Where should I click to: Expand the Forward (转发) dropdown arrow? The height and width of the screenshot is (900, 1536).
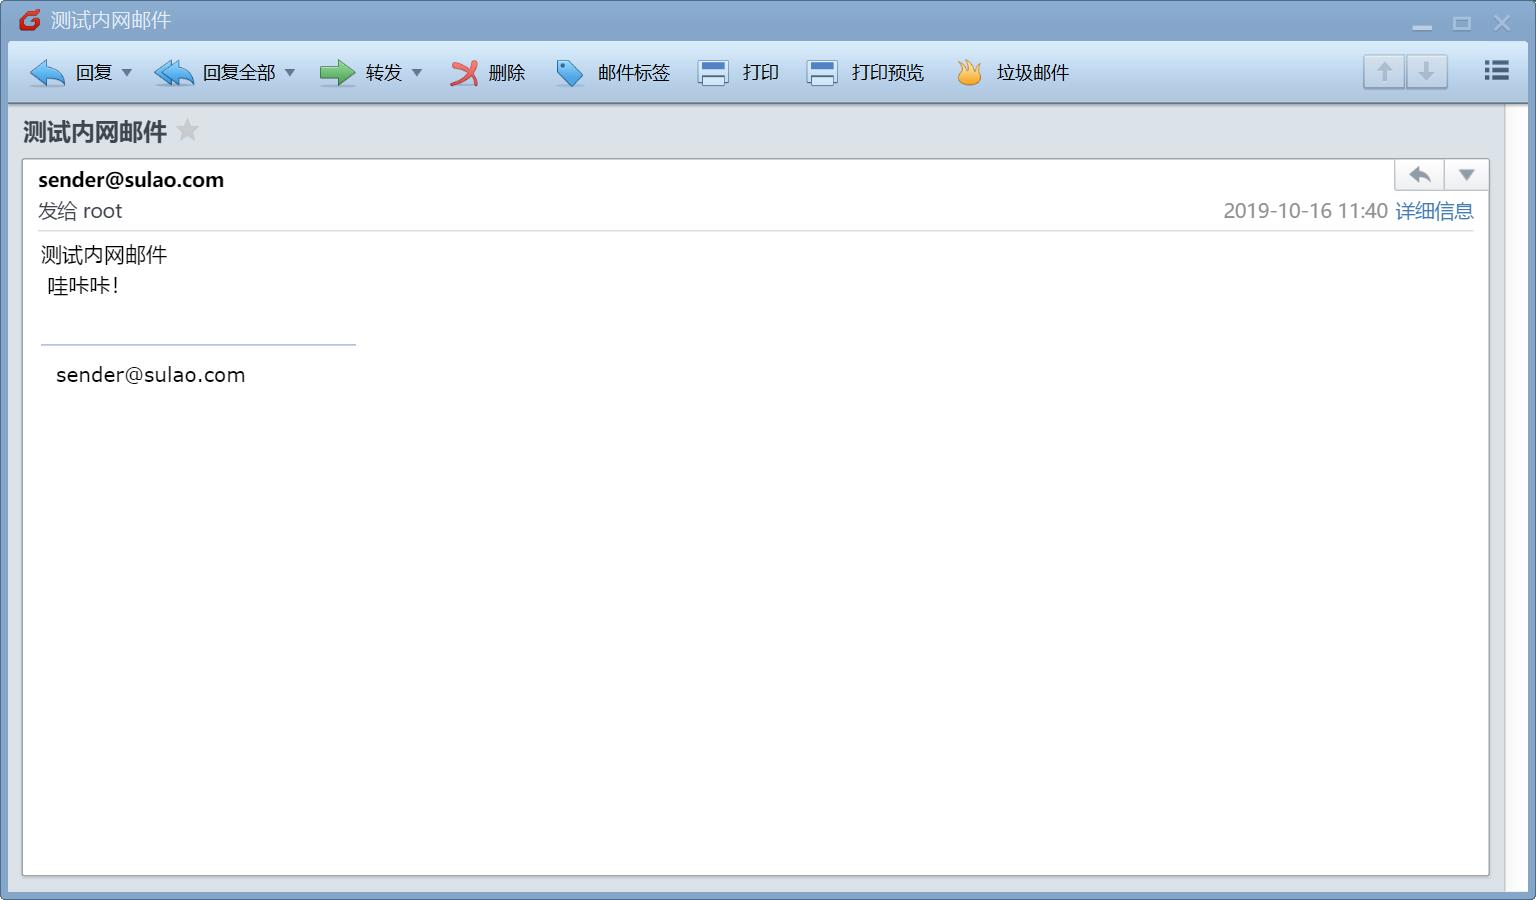click(417, 73)
